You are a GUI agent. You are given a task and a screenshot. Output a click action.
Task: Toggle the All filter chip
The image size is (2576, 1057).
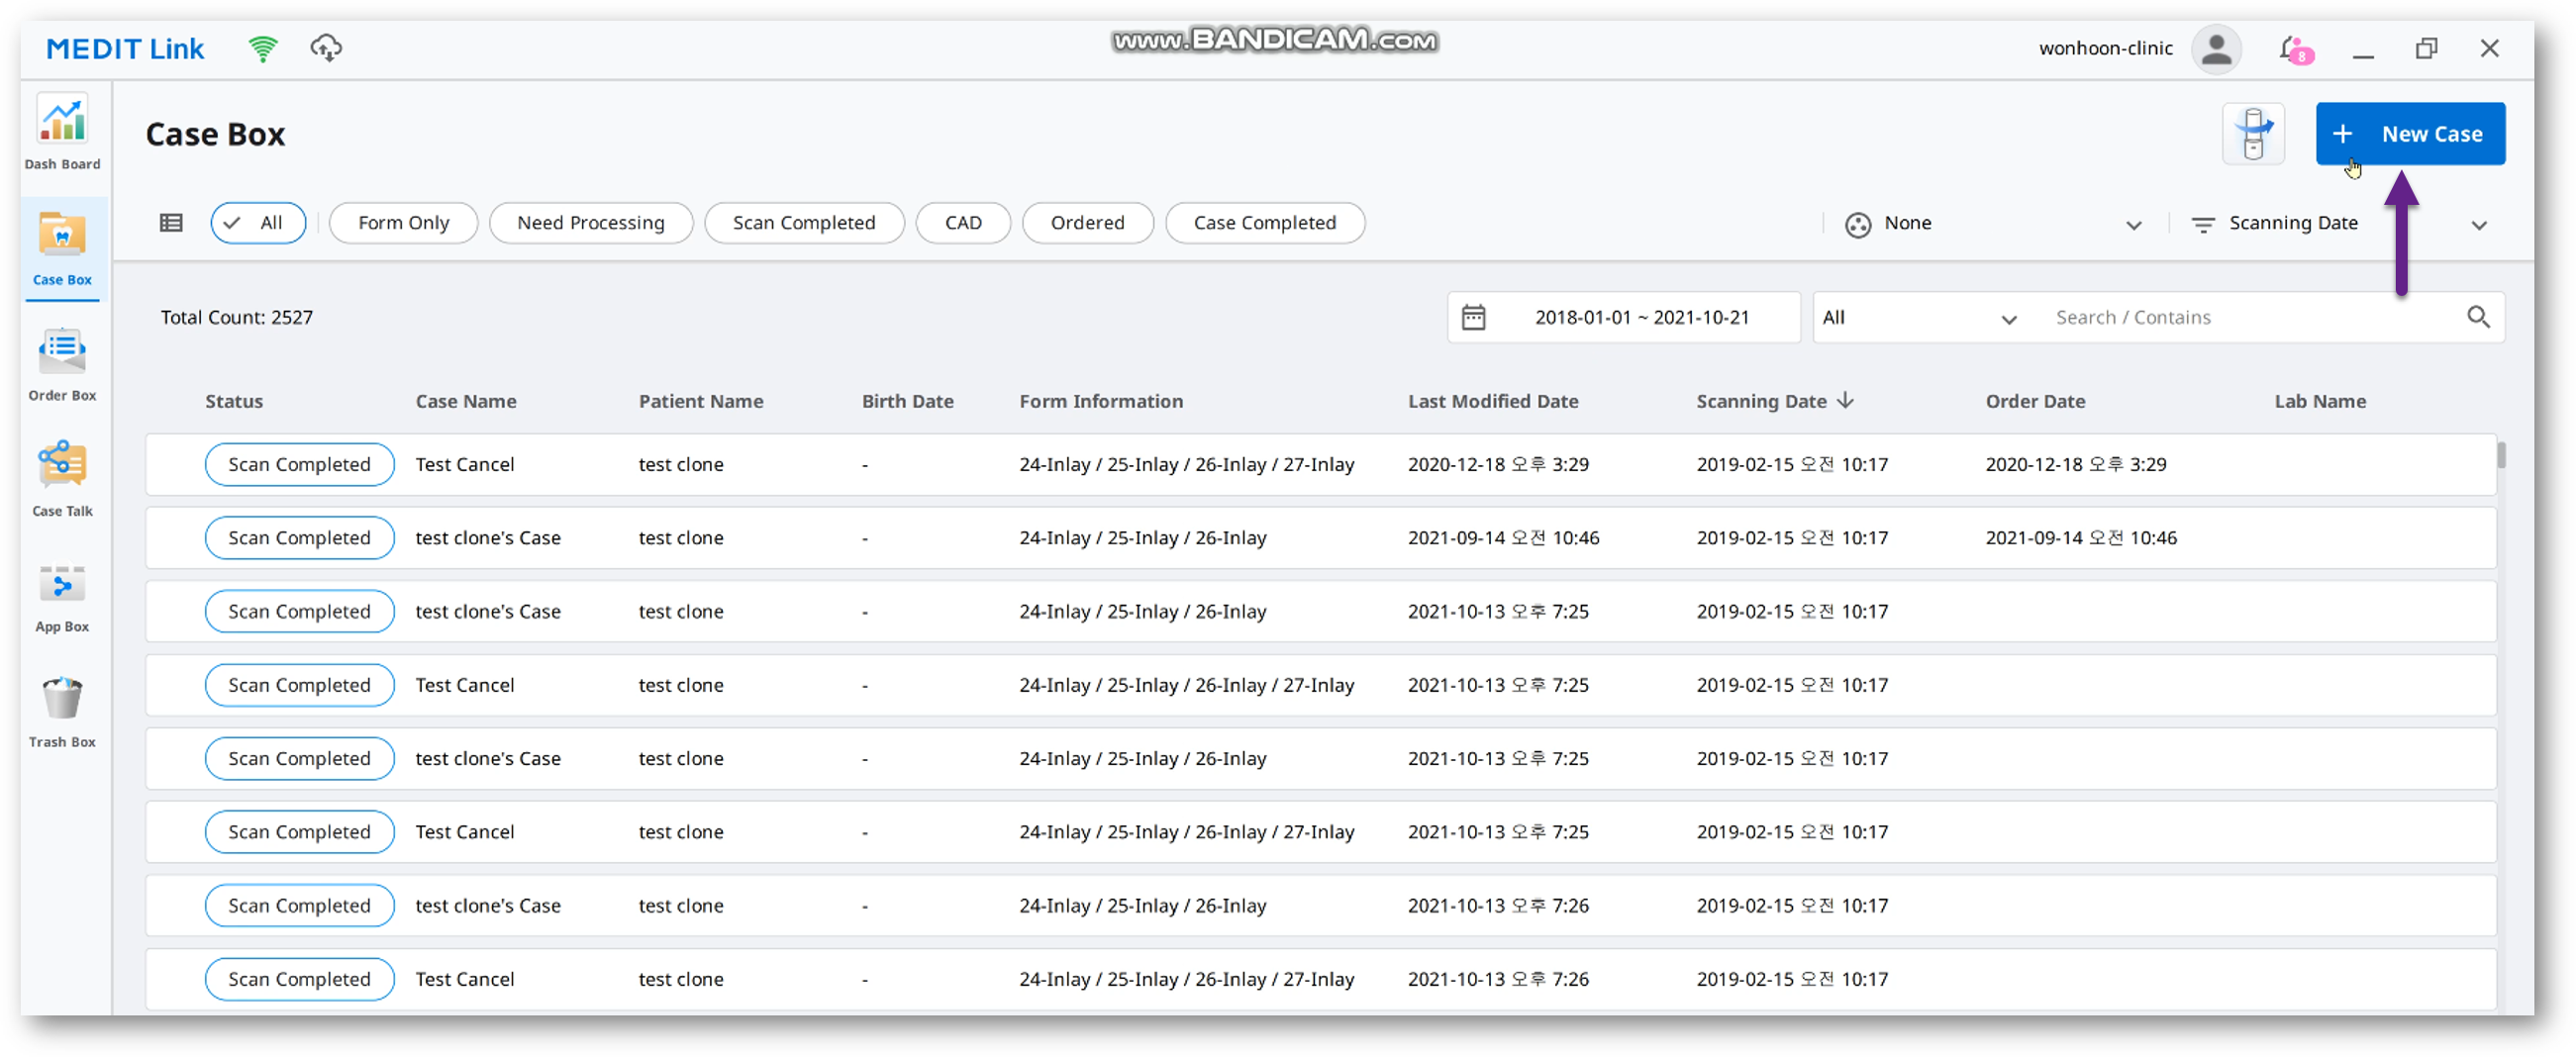click(258, 223)
